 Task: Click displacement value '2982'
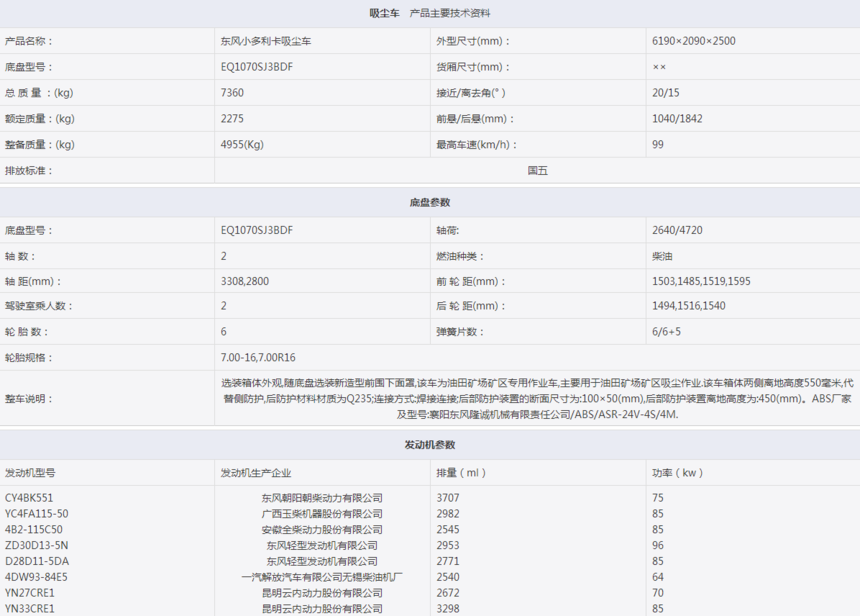448,514
